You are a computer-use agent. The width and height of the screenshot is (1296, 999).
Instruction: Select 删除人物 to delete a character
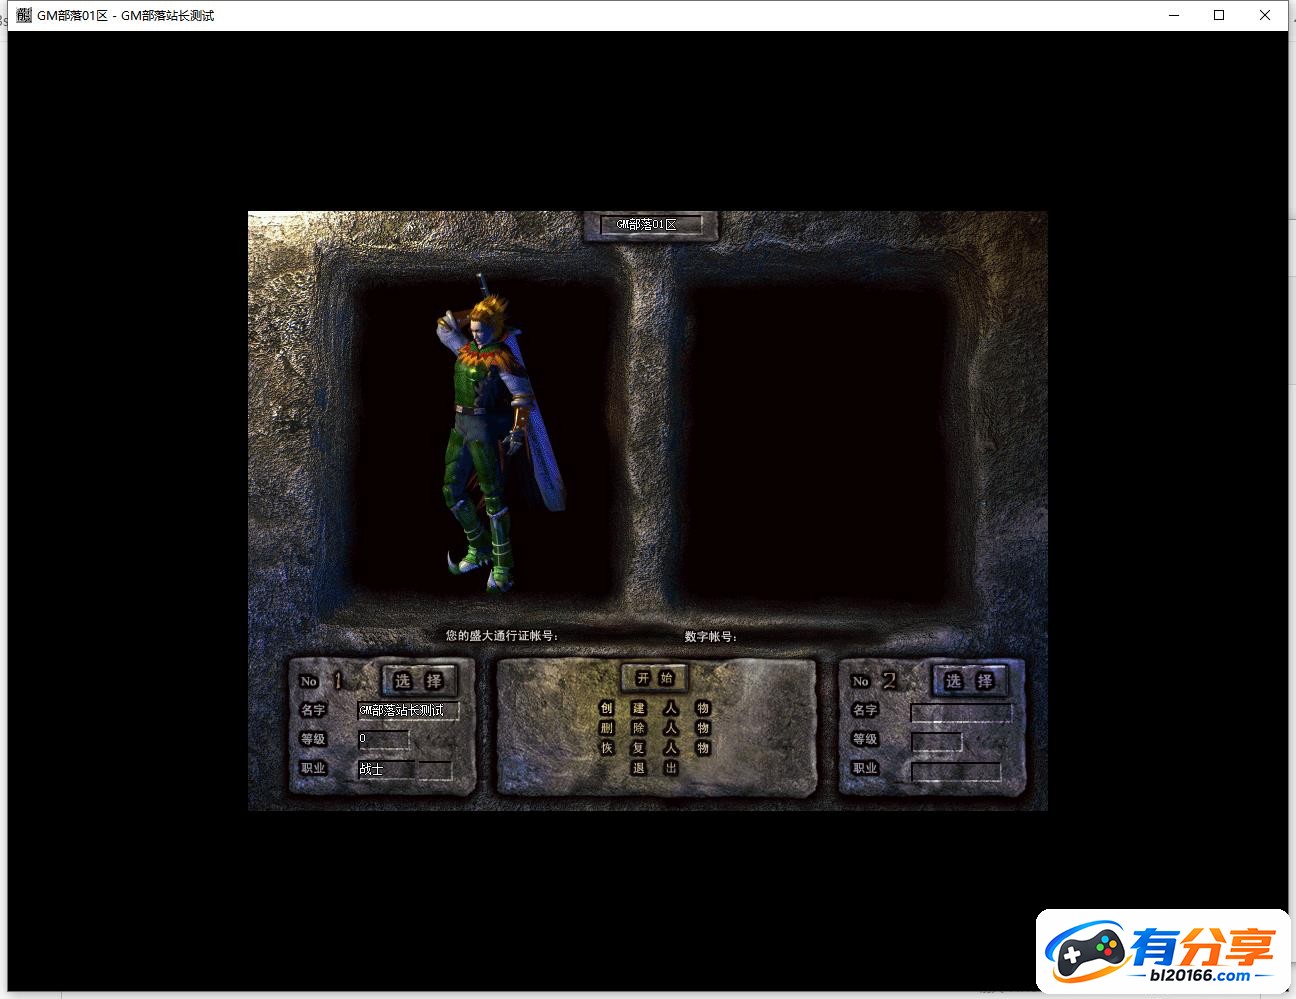point(655,728)
